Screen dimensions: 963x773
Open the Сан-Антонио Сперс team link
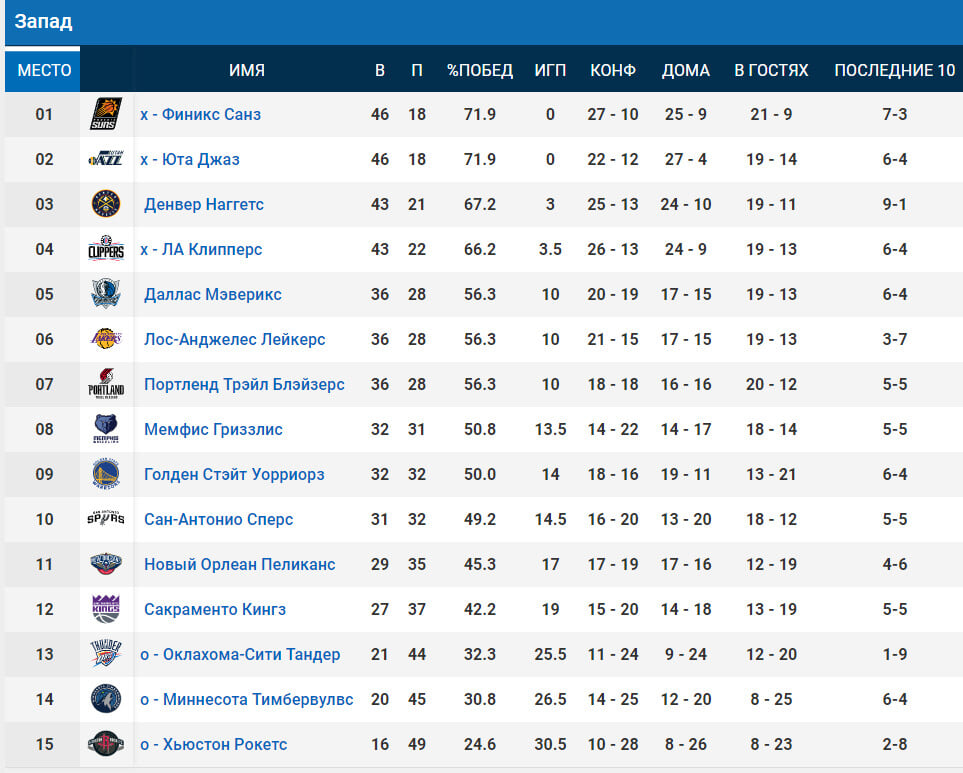pos(219,519)
